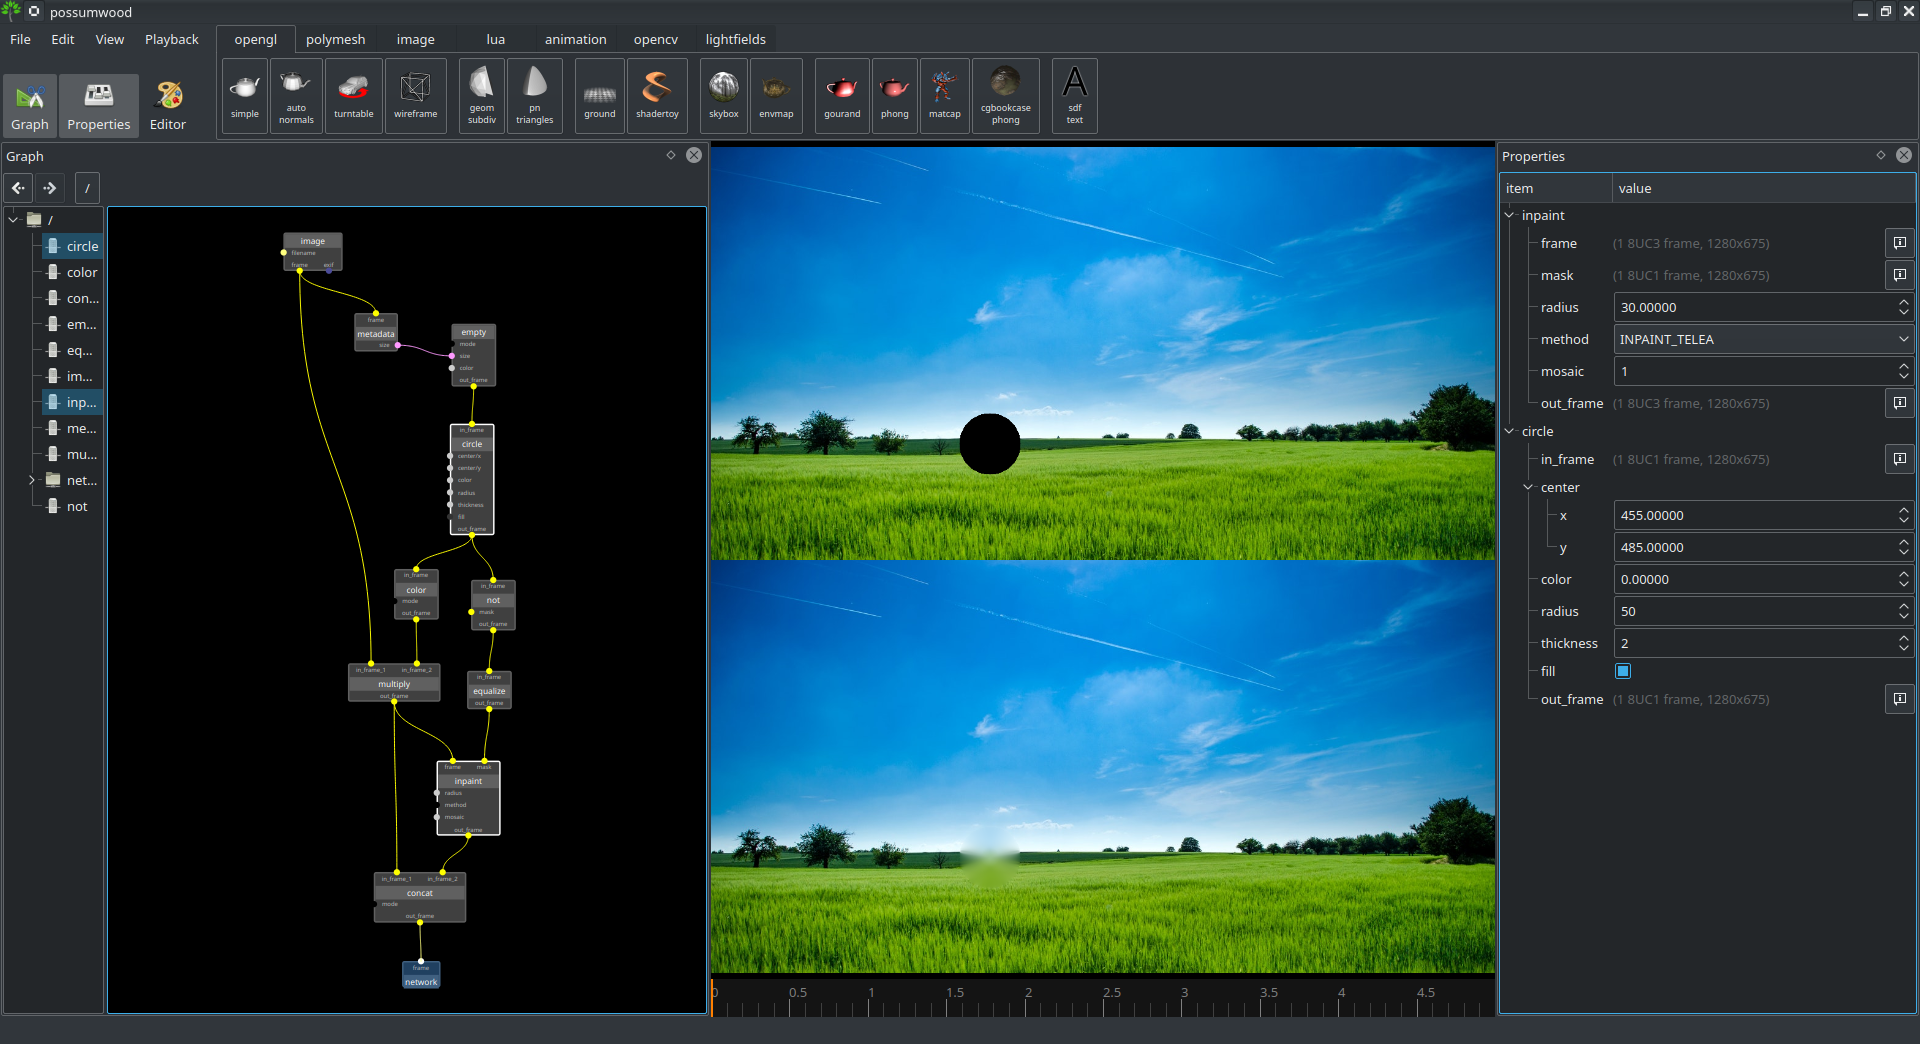Step the inpaint radius spinner

(x=1904, y=307)
